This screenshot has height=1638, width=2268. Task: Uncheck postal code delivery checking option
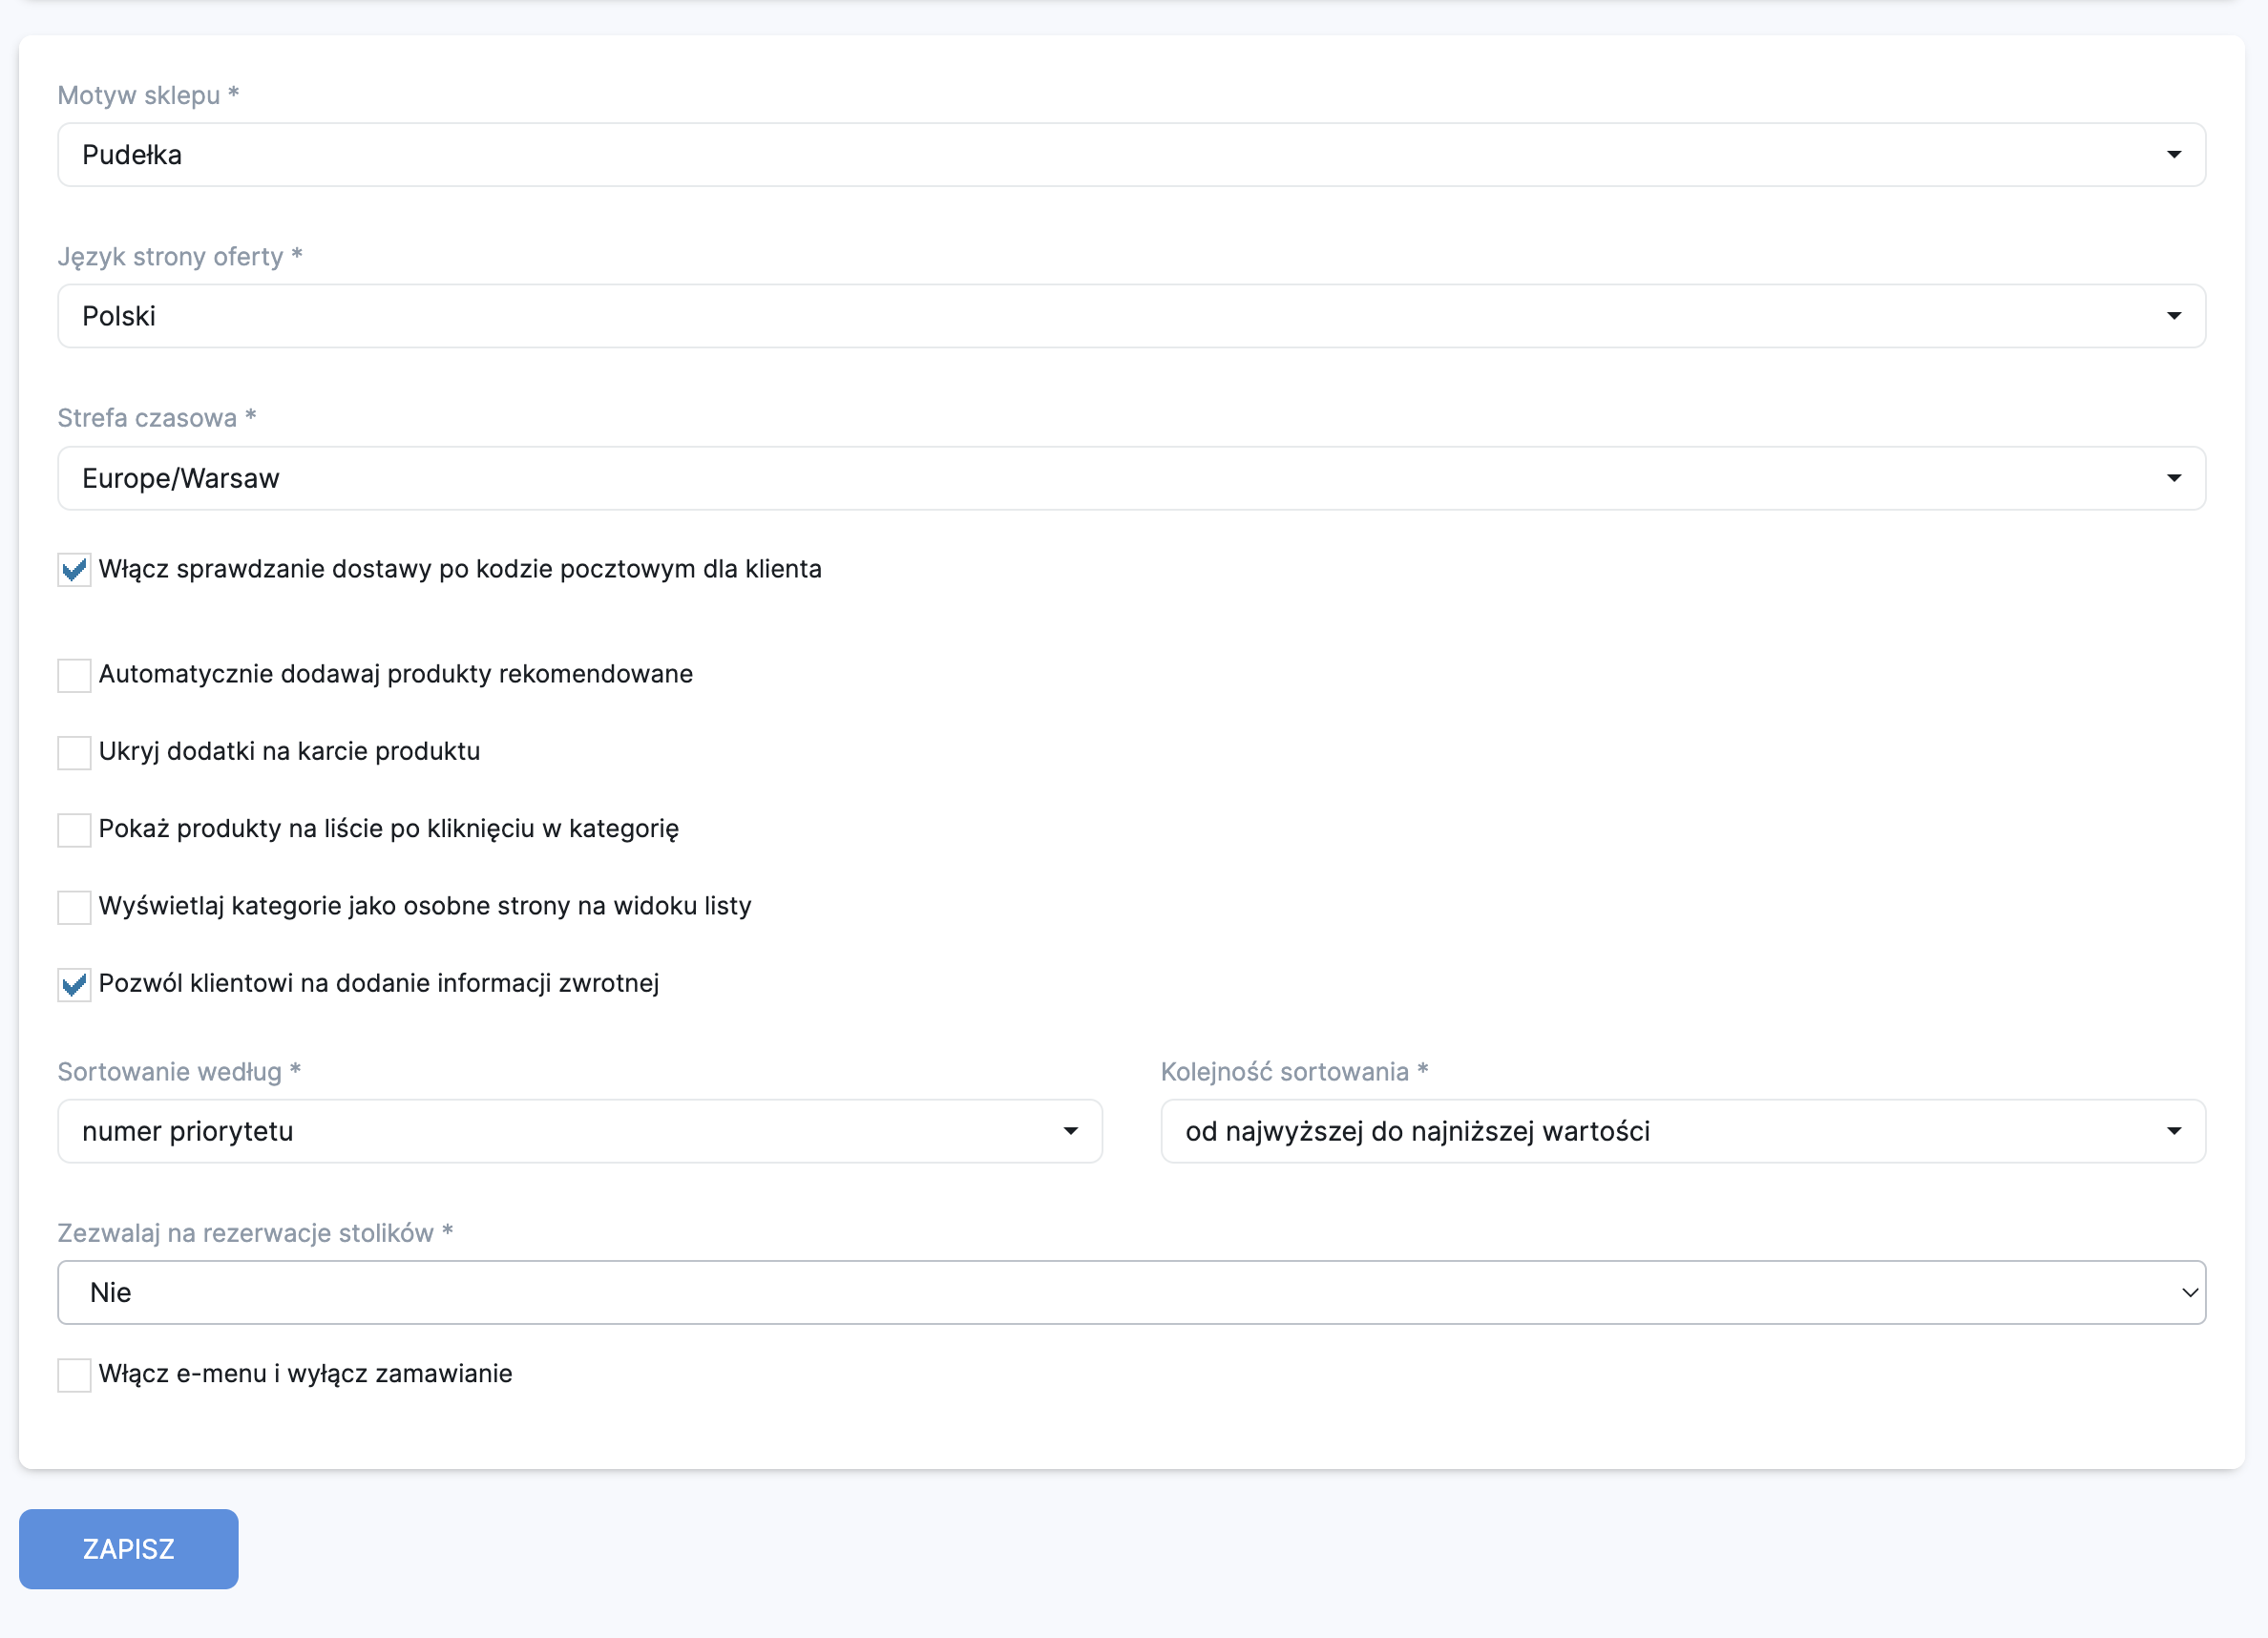[74, 570]
